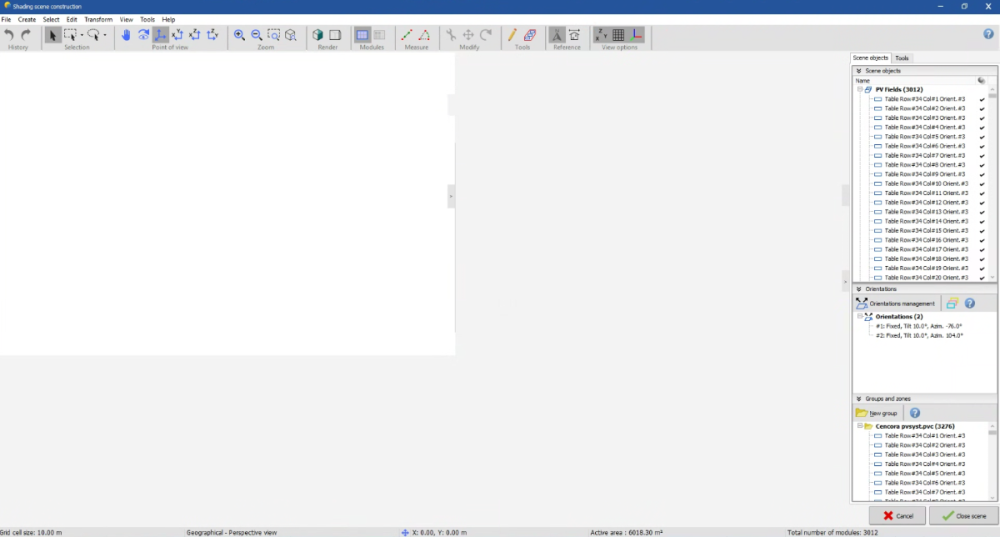Click the zoom in magnifier

(239, 35)
